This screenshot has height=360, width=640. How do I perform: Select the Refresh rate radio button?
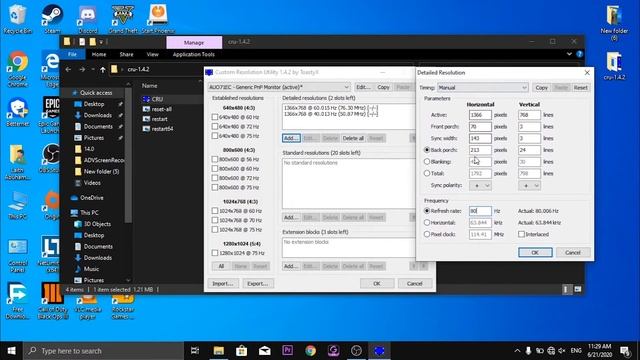click(x=427, y=211)
